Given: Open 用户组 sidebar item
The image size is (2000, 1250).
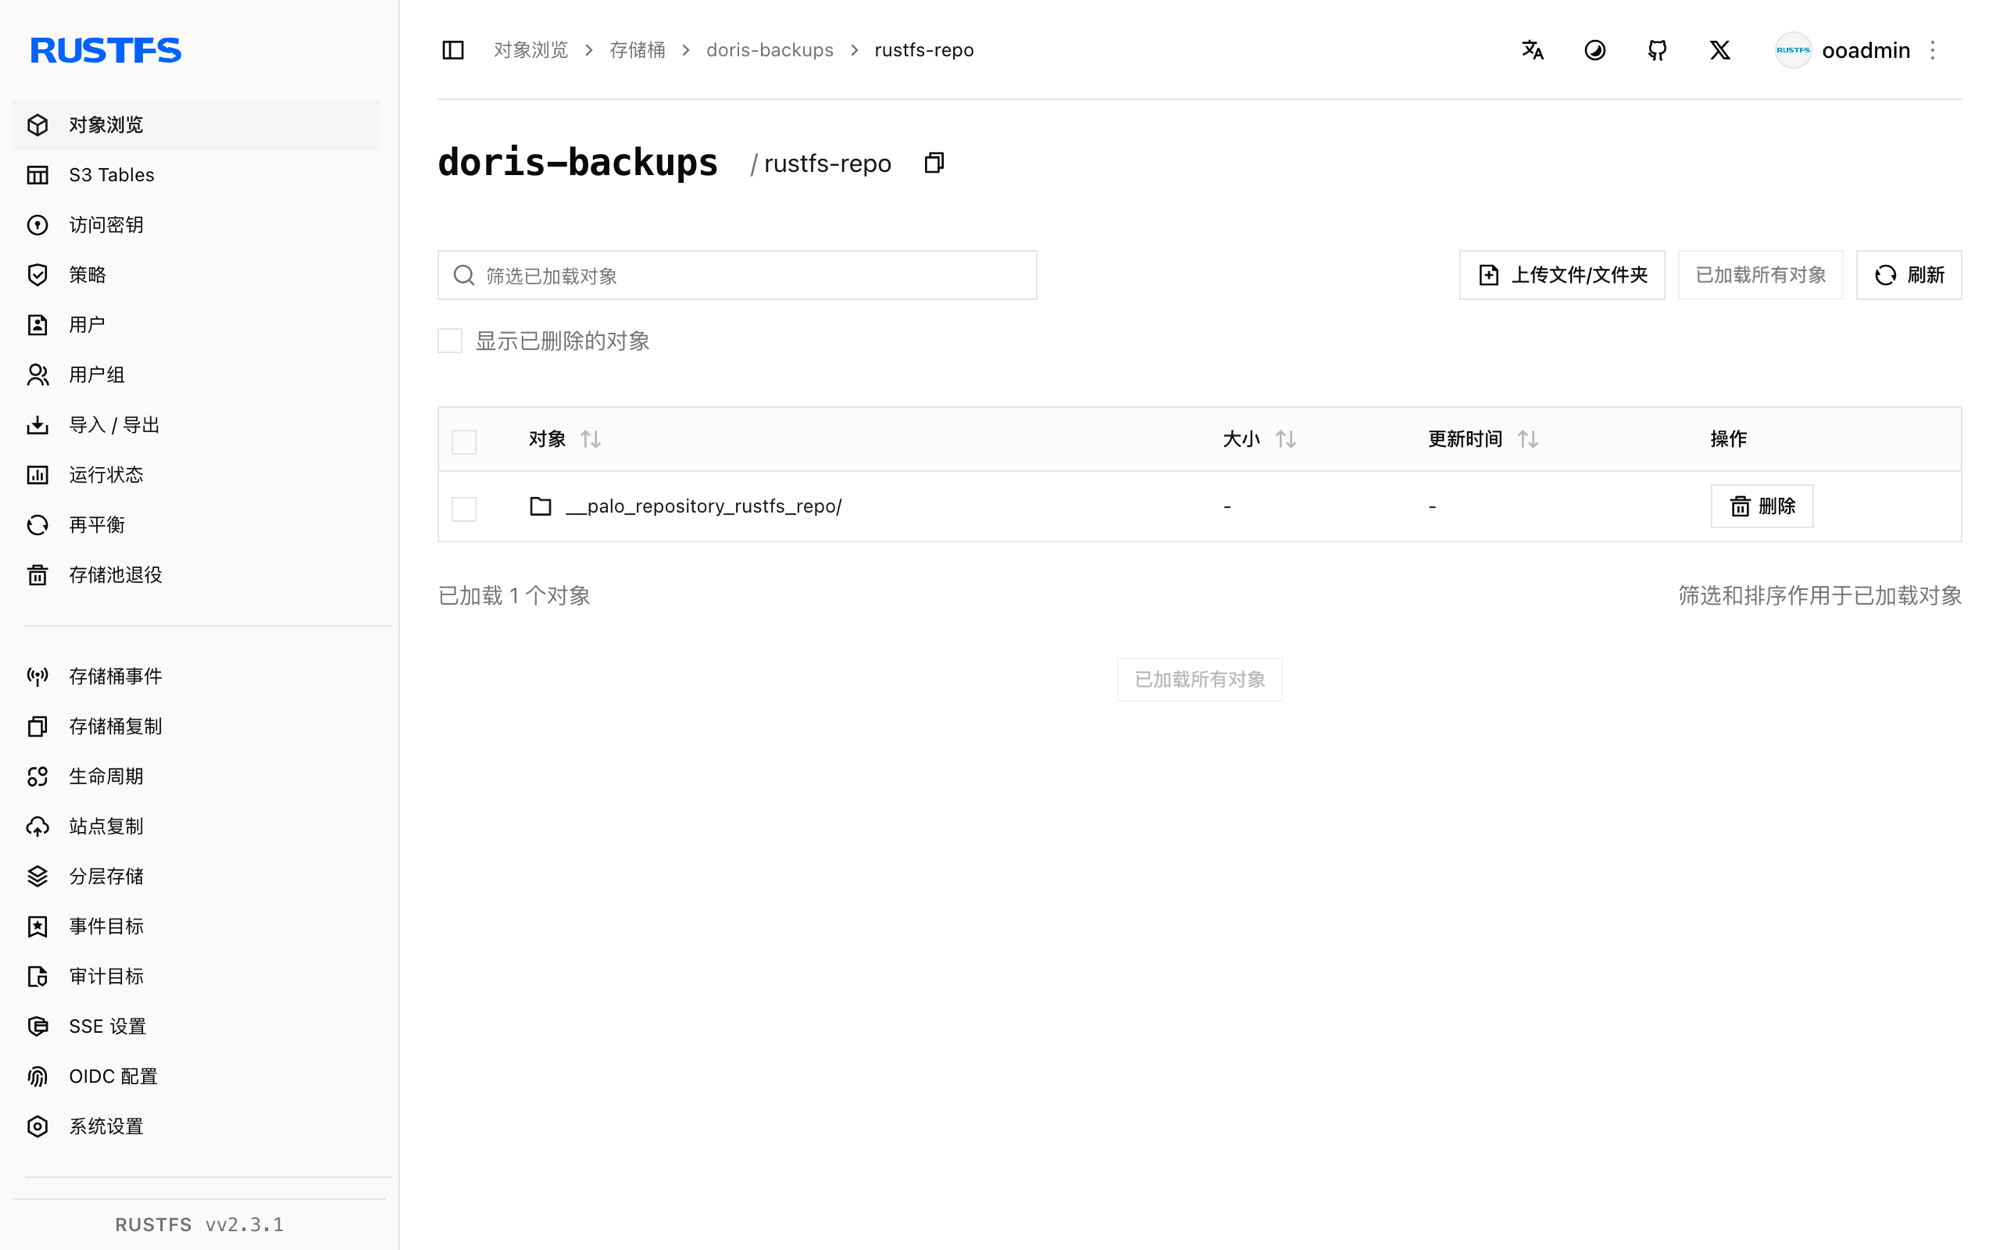Looking at the screenshot, I should (196, 375).
